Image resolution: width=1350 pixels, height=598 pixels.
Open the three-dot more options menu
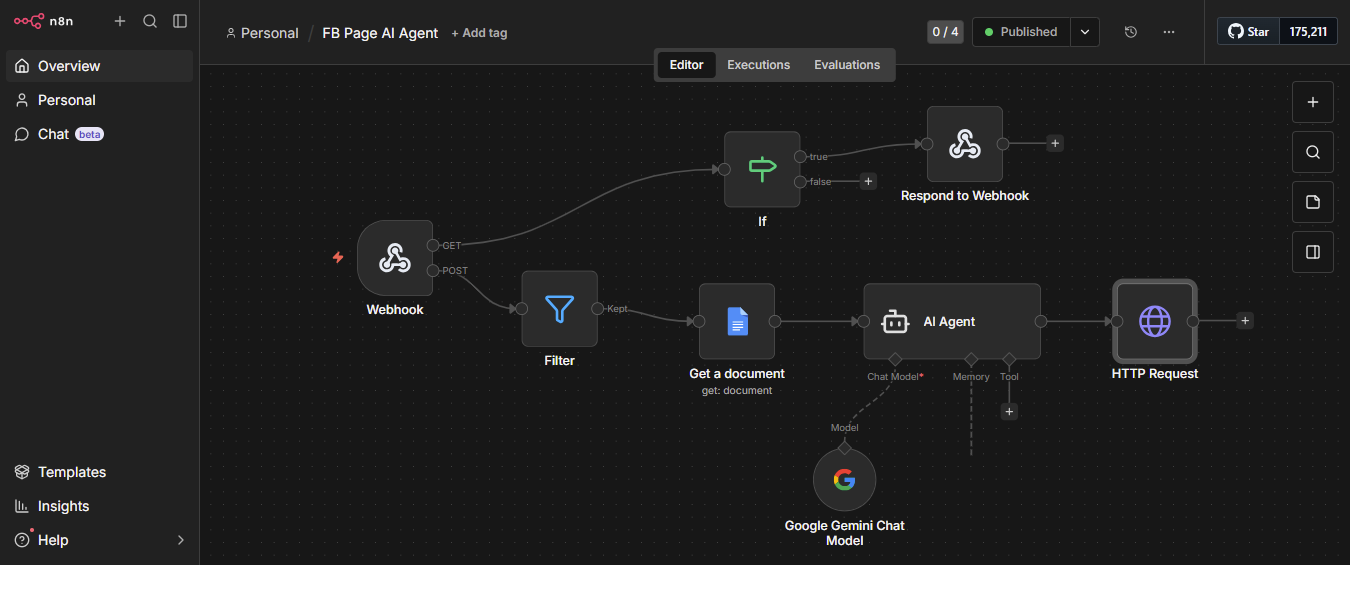click(1169, 32)
